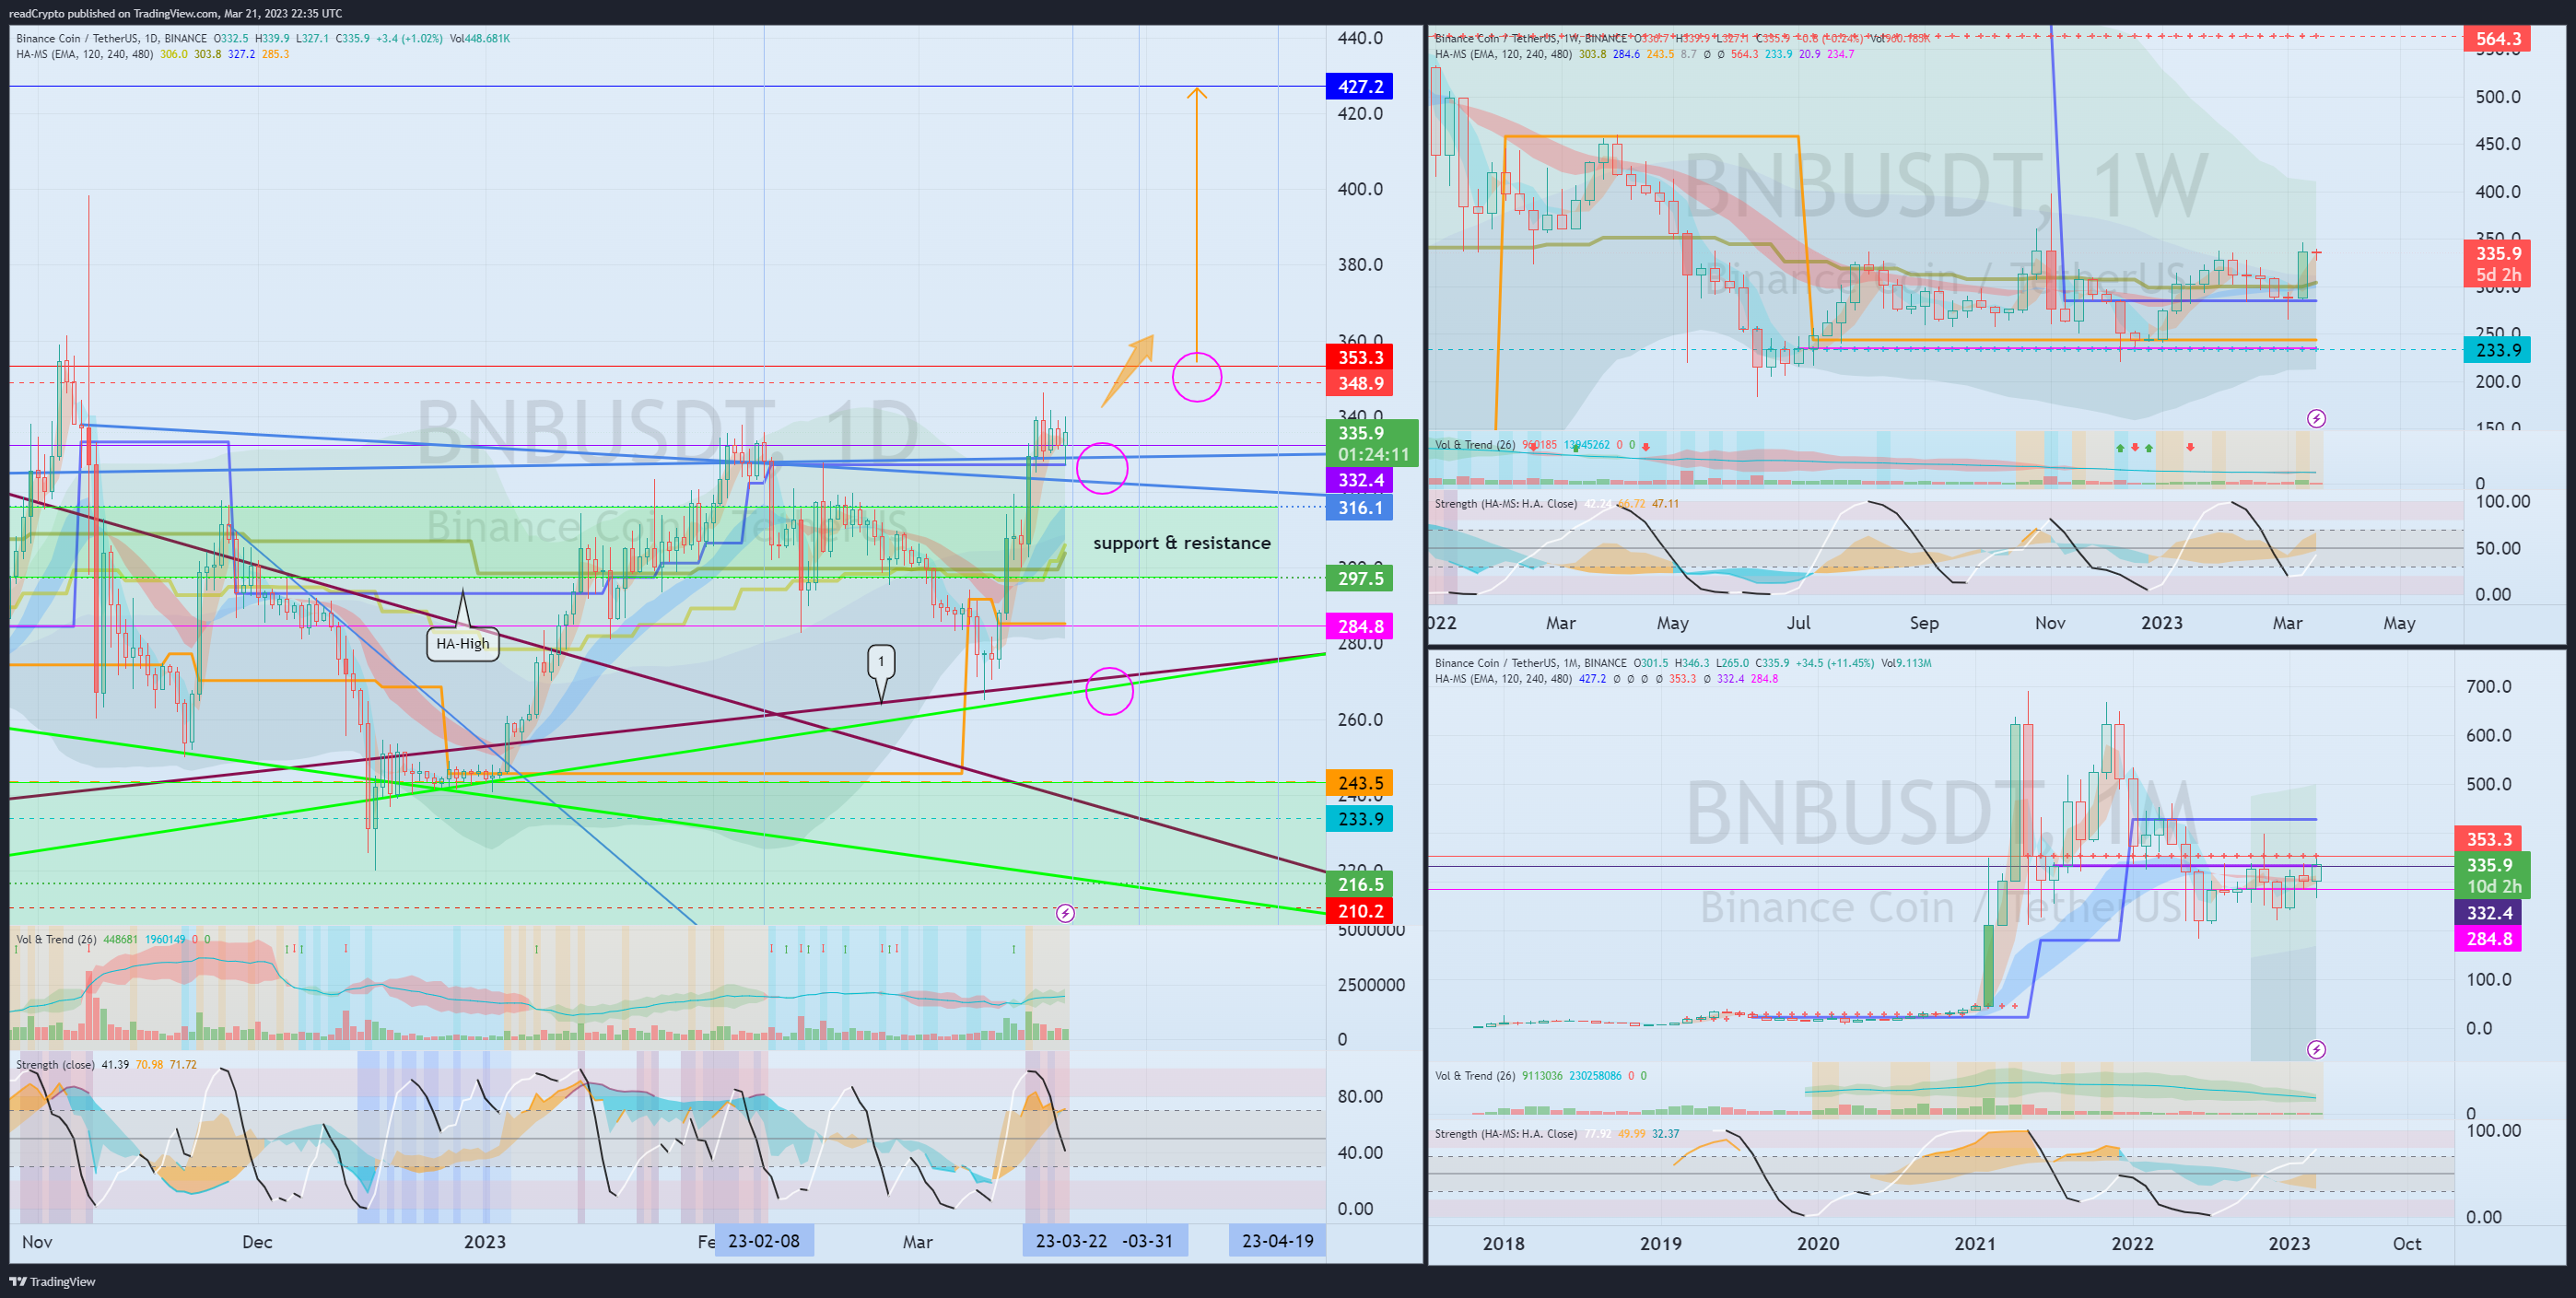2576x1298 pixels.
Task: Click the daily chart symbol title 'Binance Coin / TetherUS, 1D, BINANCE'
Action: tap(111, 38)
